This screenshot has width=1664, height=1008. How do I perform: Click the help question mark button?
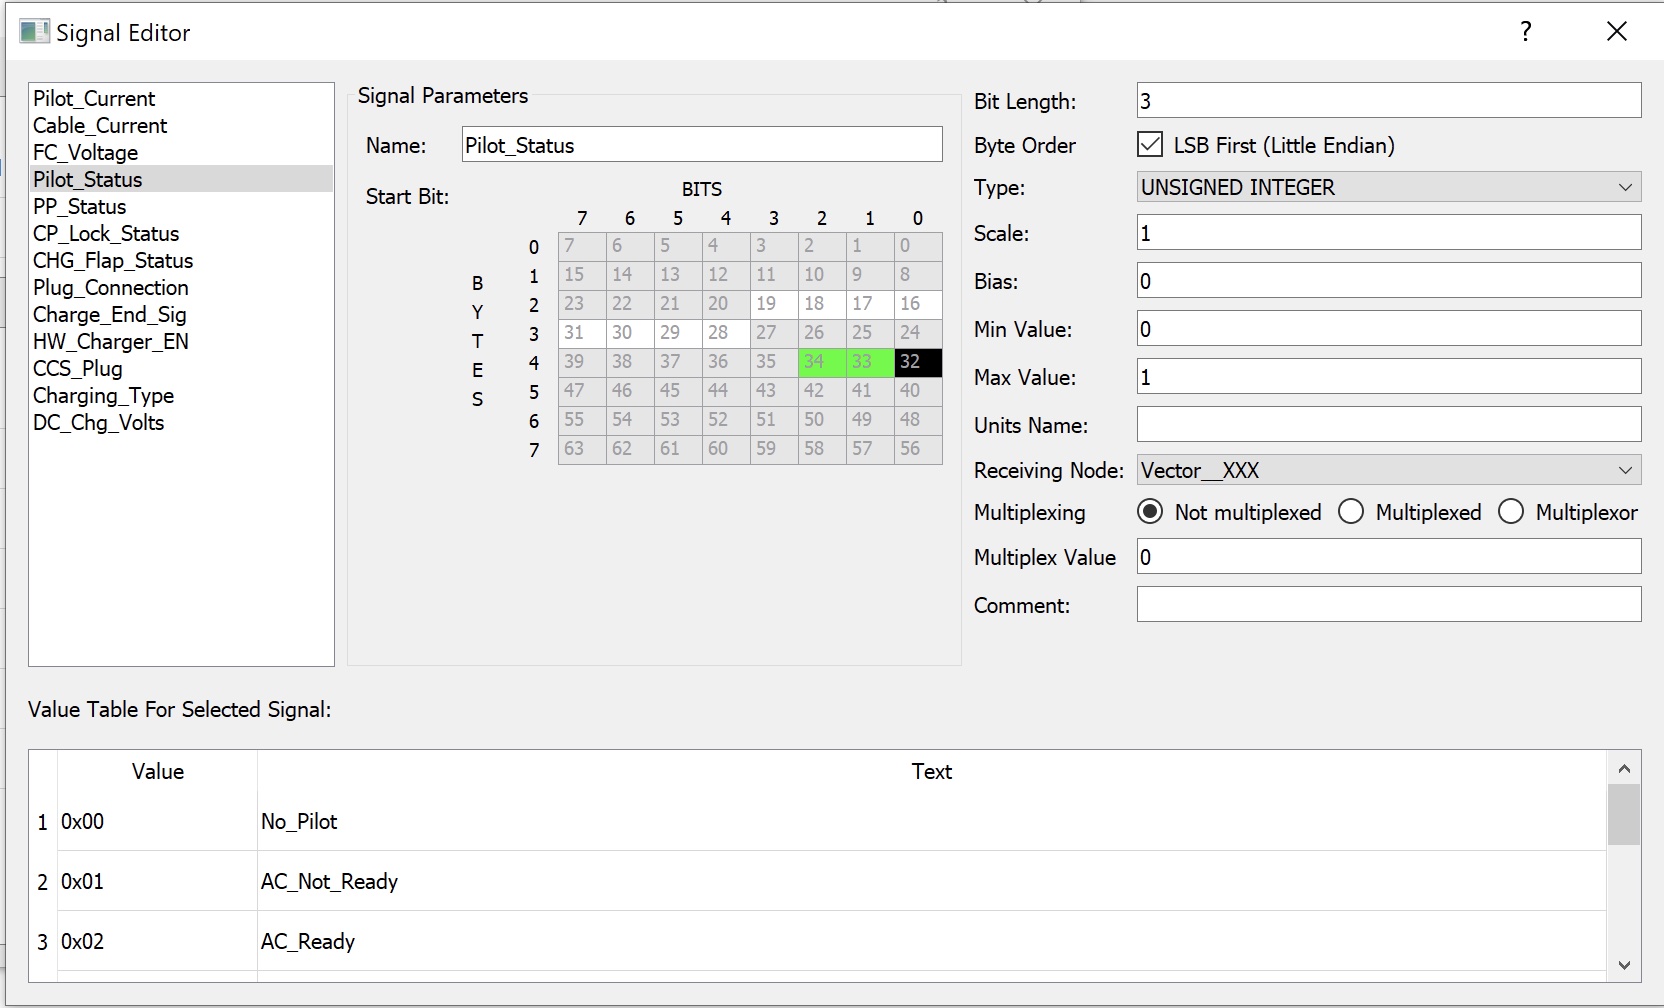pos(1525,32)
